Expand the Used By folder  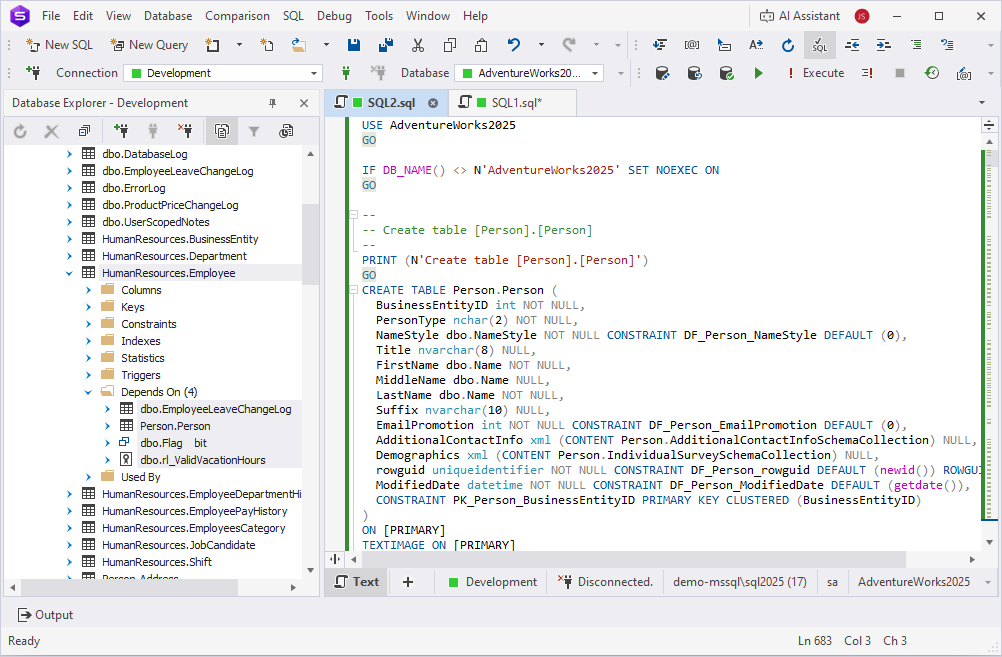88,477
